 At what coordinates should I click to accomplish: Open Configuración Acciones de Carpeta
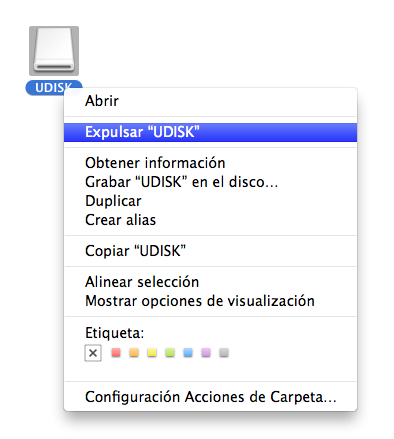point(210,397)
